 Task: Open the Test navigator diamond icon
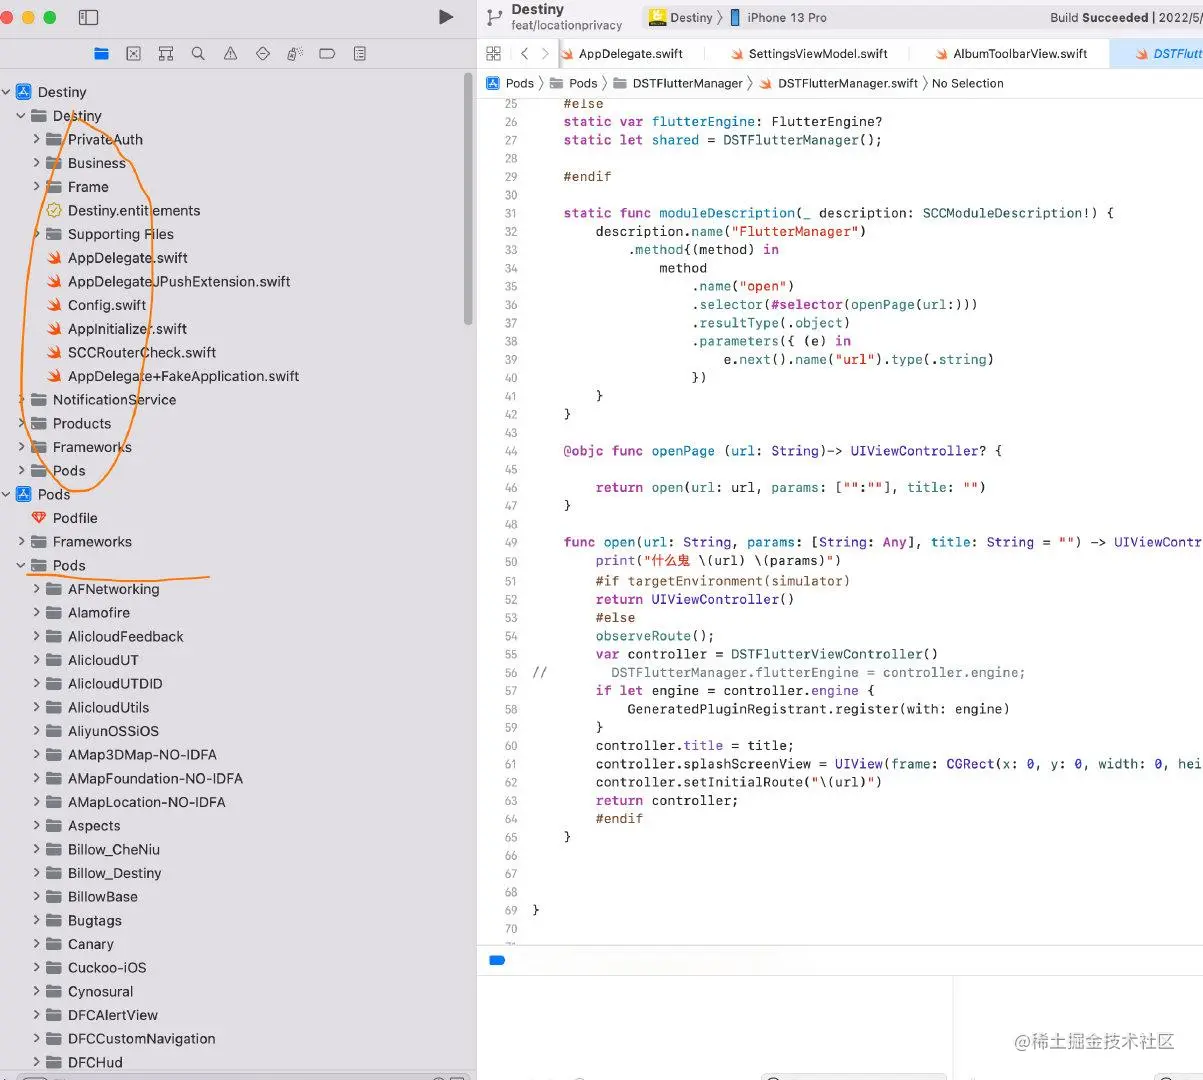click(x=263, y=54)
